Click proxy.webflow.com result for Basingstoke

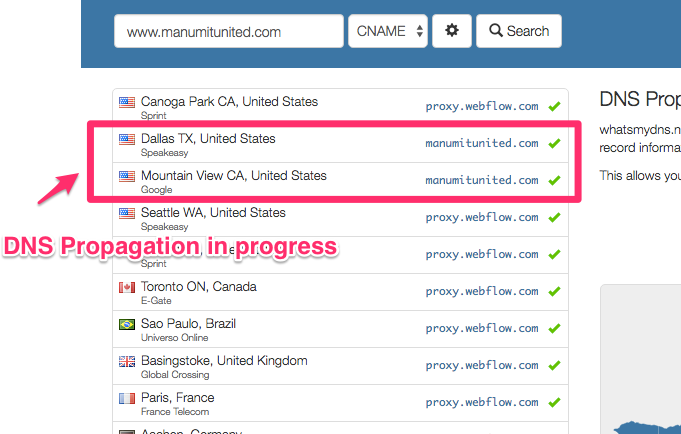(x=482, y=365)
